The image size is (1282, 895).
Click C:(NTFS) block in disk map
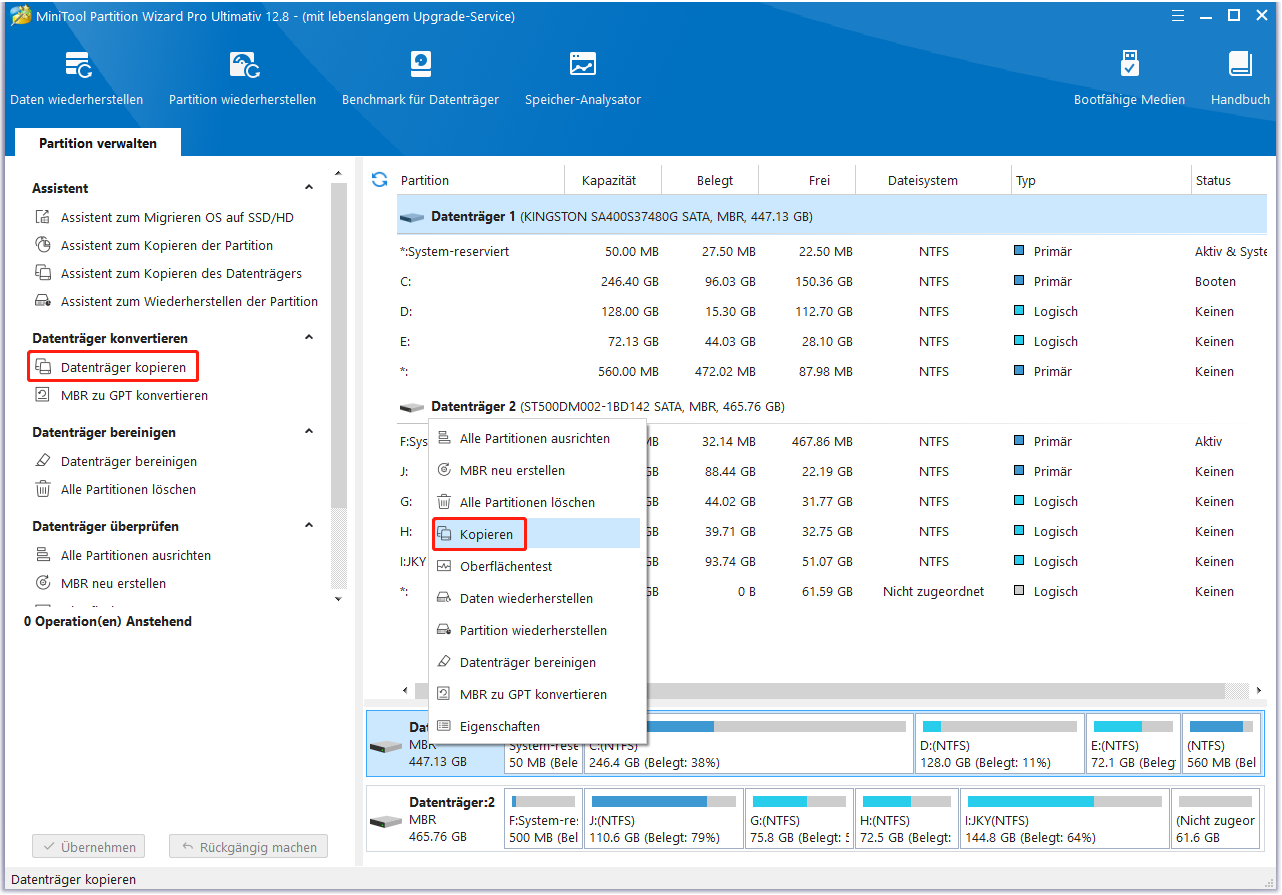tap(748, 743)
